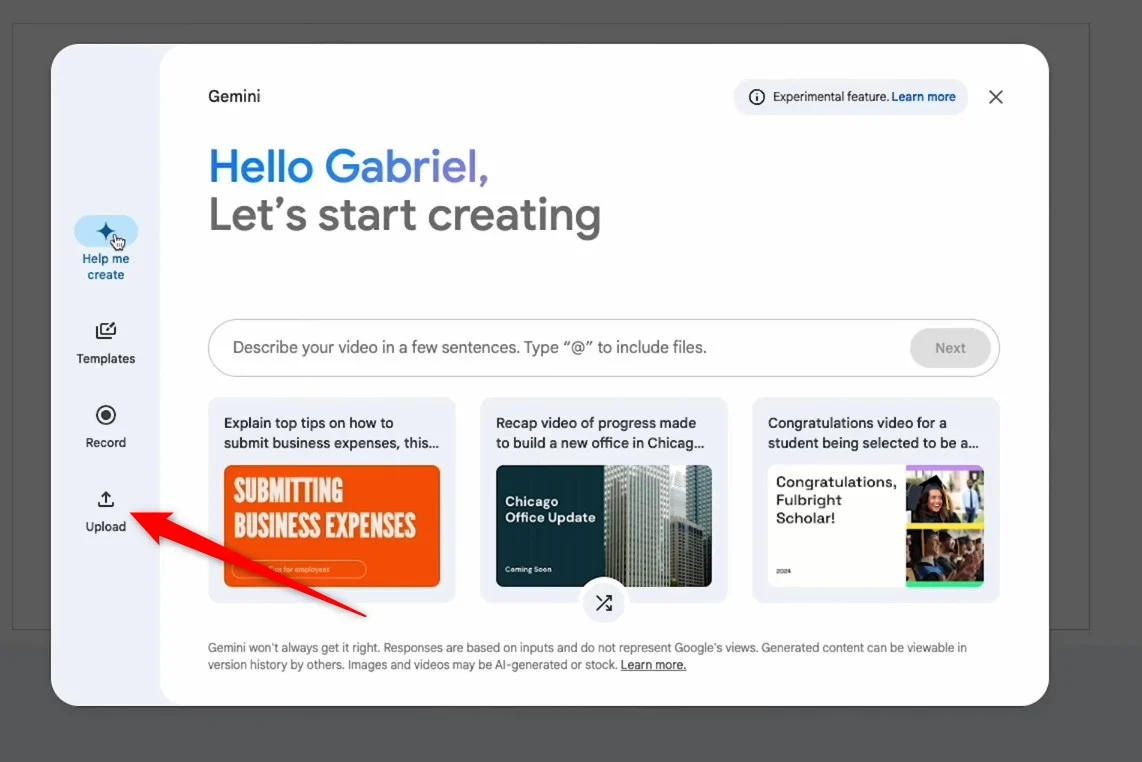
Task: Pick the Chicago office recap prompt card
Action: tap(604, 500)
